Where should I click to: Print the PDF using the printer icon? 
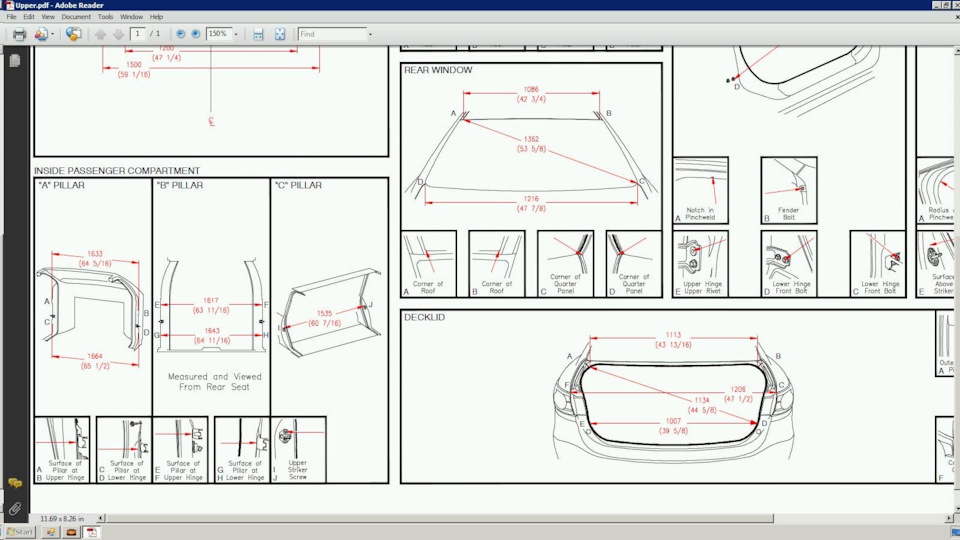tap(19, 34)
